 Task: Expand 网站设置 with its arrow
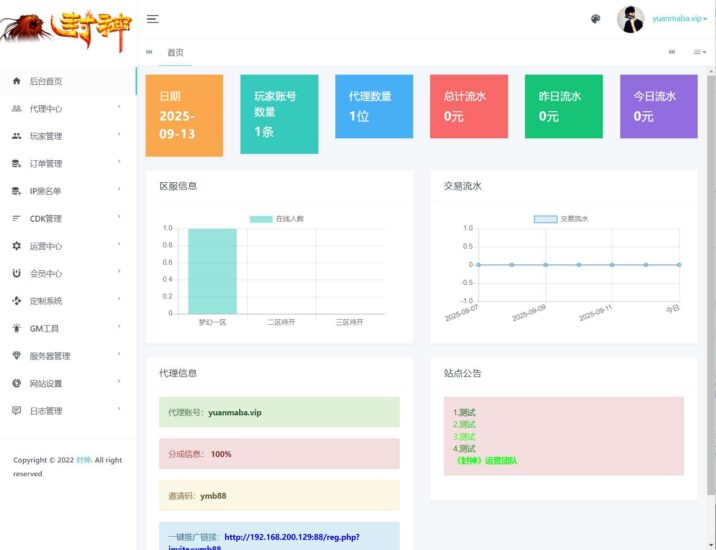pos(119,381)
